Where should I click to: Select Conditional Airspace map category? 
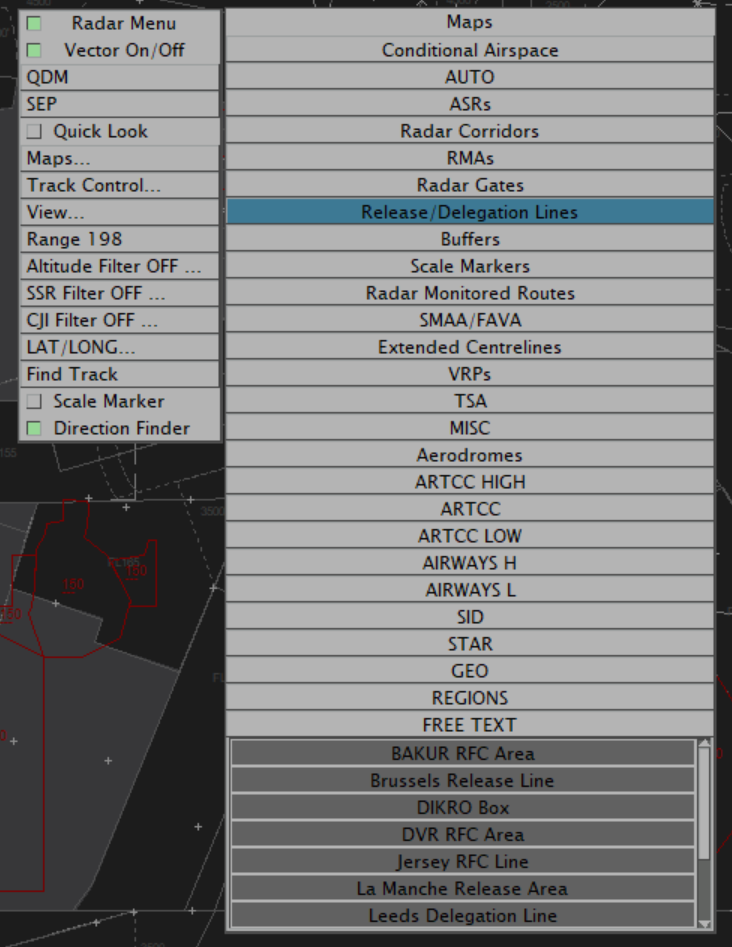469,50
